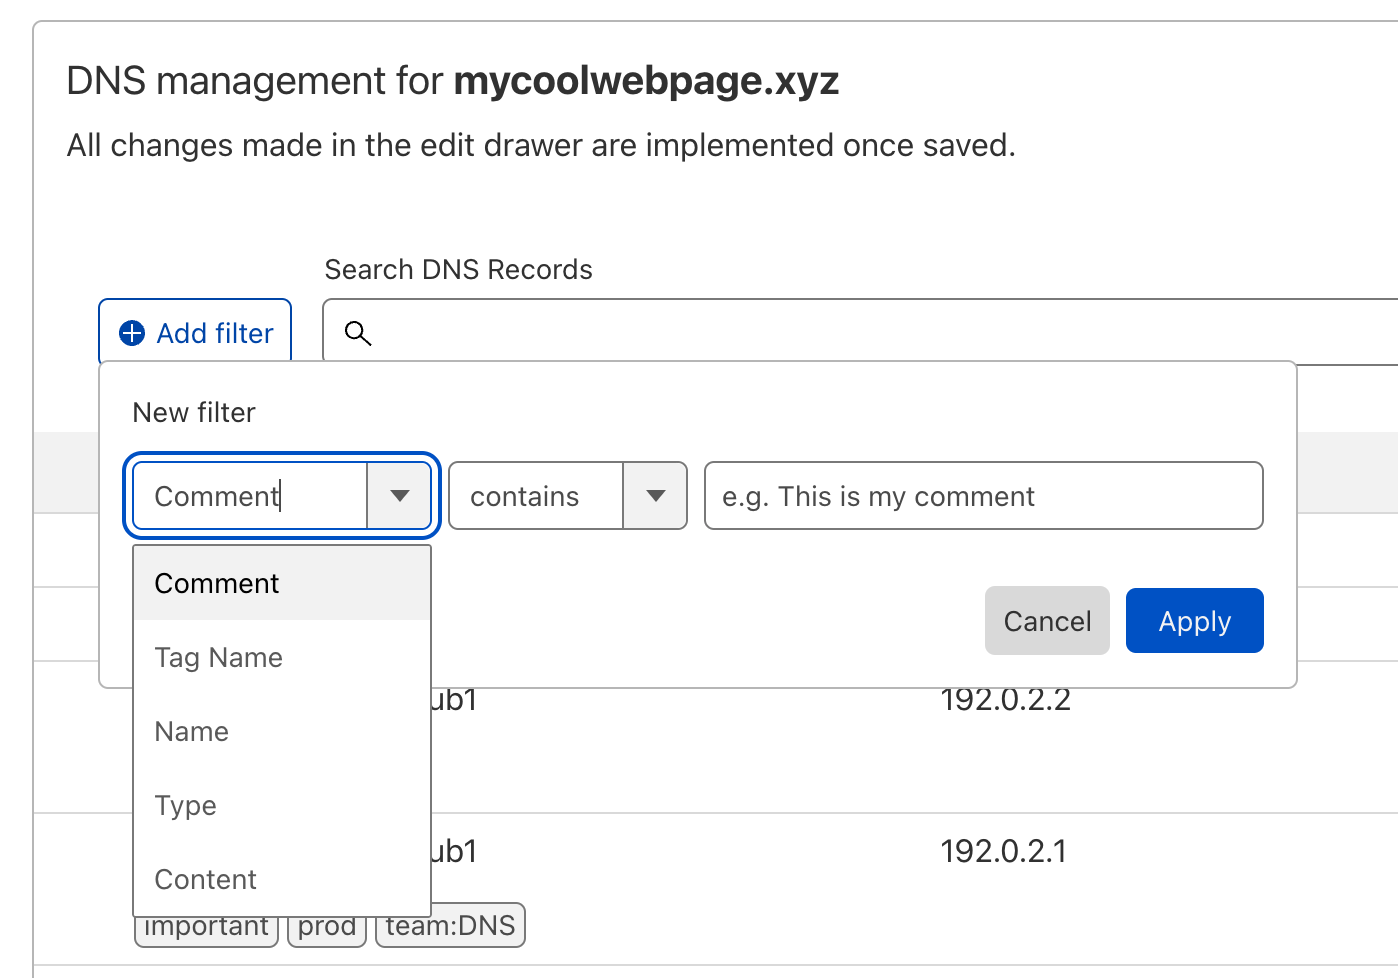Viewport: 1398px width, 978px height.
Task: Click the team:DNS tag chip
Action: tap(450, 925)
